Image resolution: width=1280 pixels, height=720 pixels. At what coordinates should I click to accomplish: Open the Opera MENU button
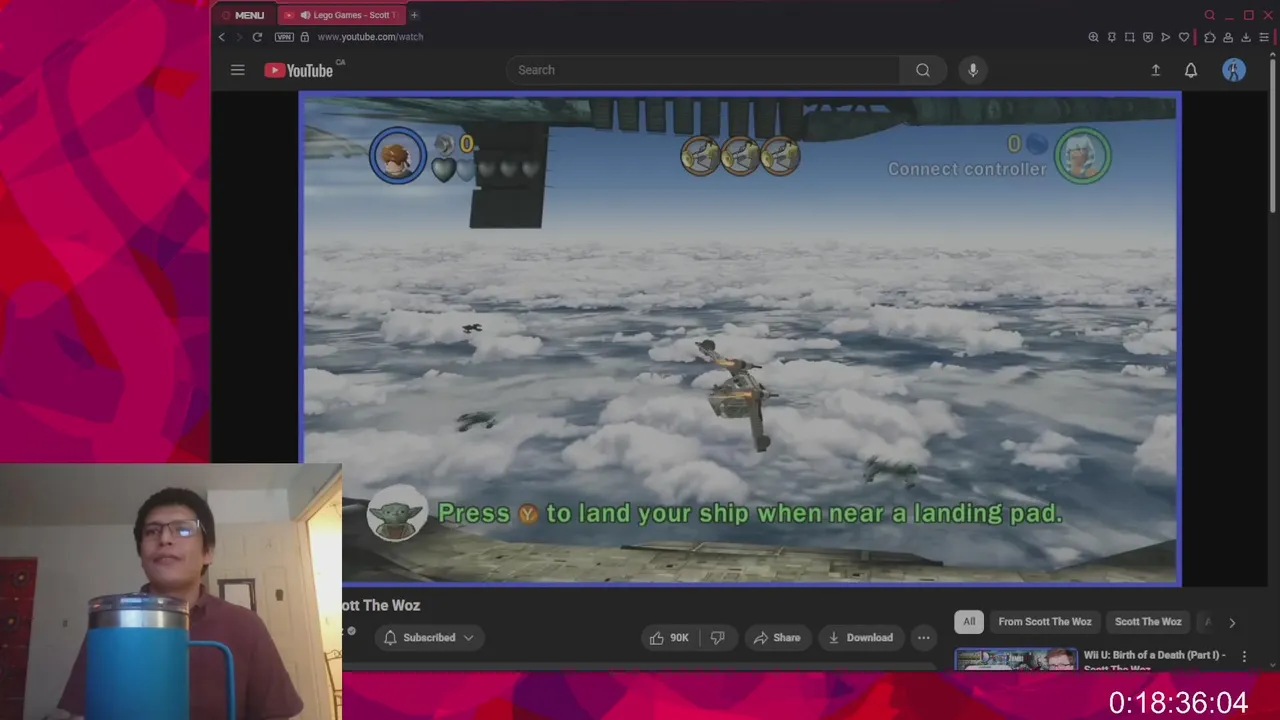point(242,15)
